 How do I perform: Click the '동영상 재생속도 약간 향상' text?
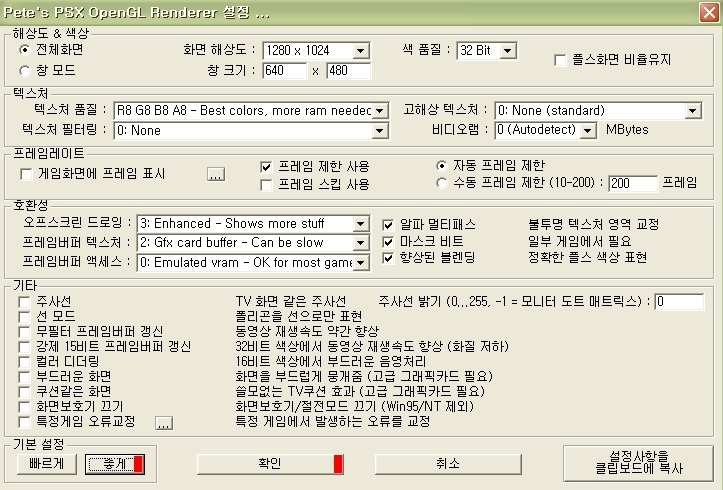coord(307,331)
